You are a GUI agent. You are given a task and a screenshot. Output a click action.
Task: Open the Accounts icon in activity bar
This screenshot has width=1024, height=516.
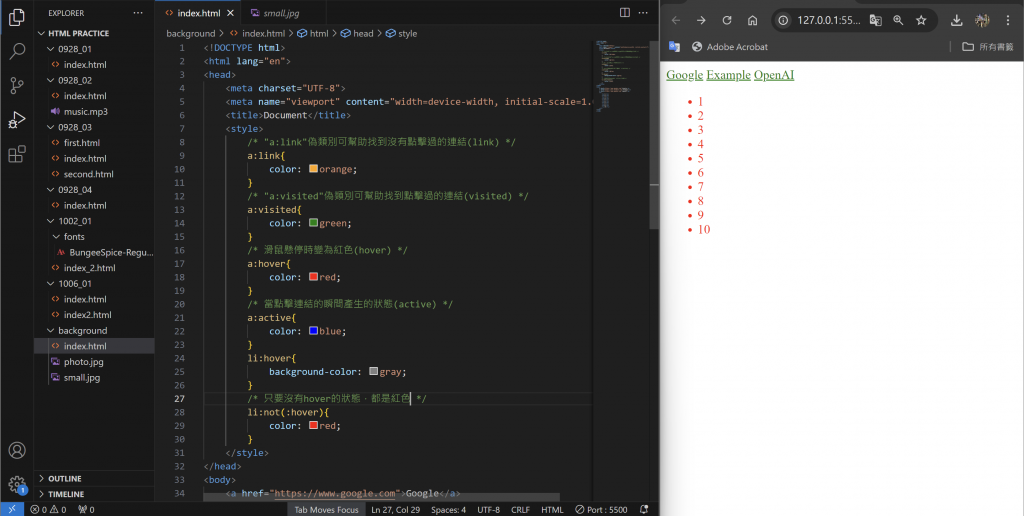point(17,451)
